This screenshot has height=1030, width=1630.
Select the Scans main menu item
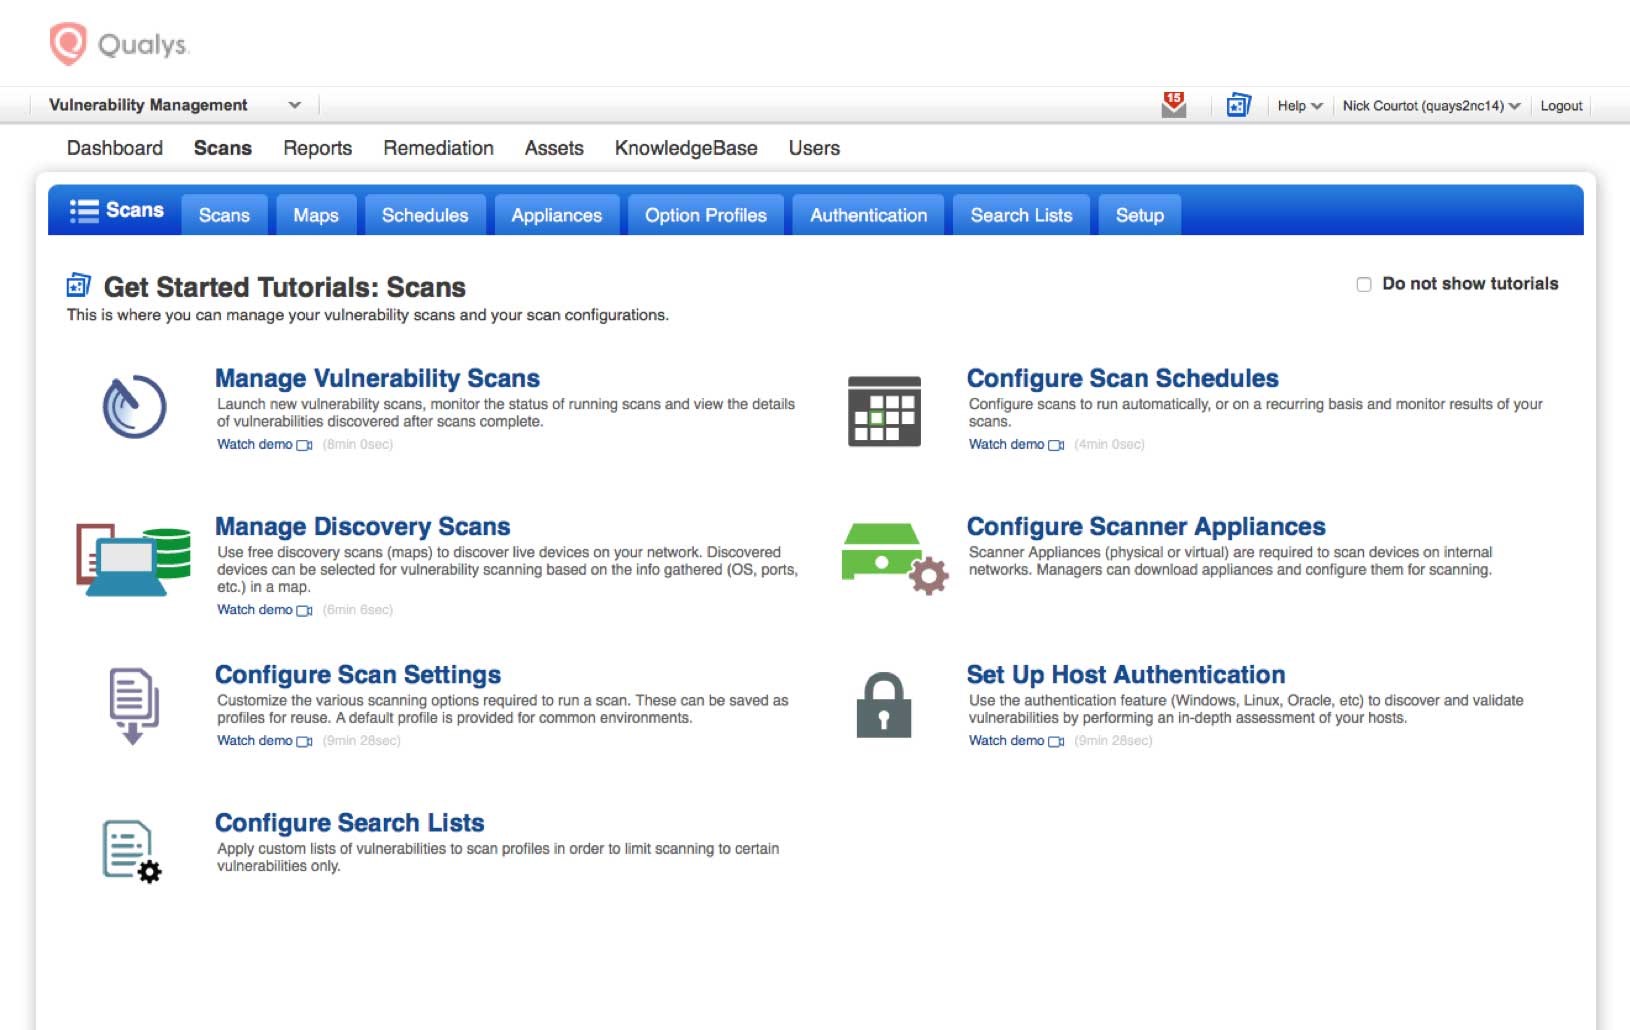(x=223, y=148)
